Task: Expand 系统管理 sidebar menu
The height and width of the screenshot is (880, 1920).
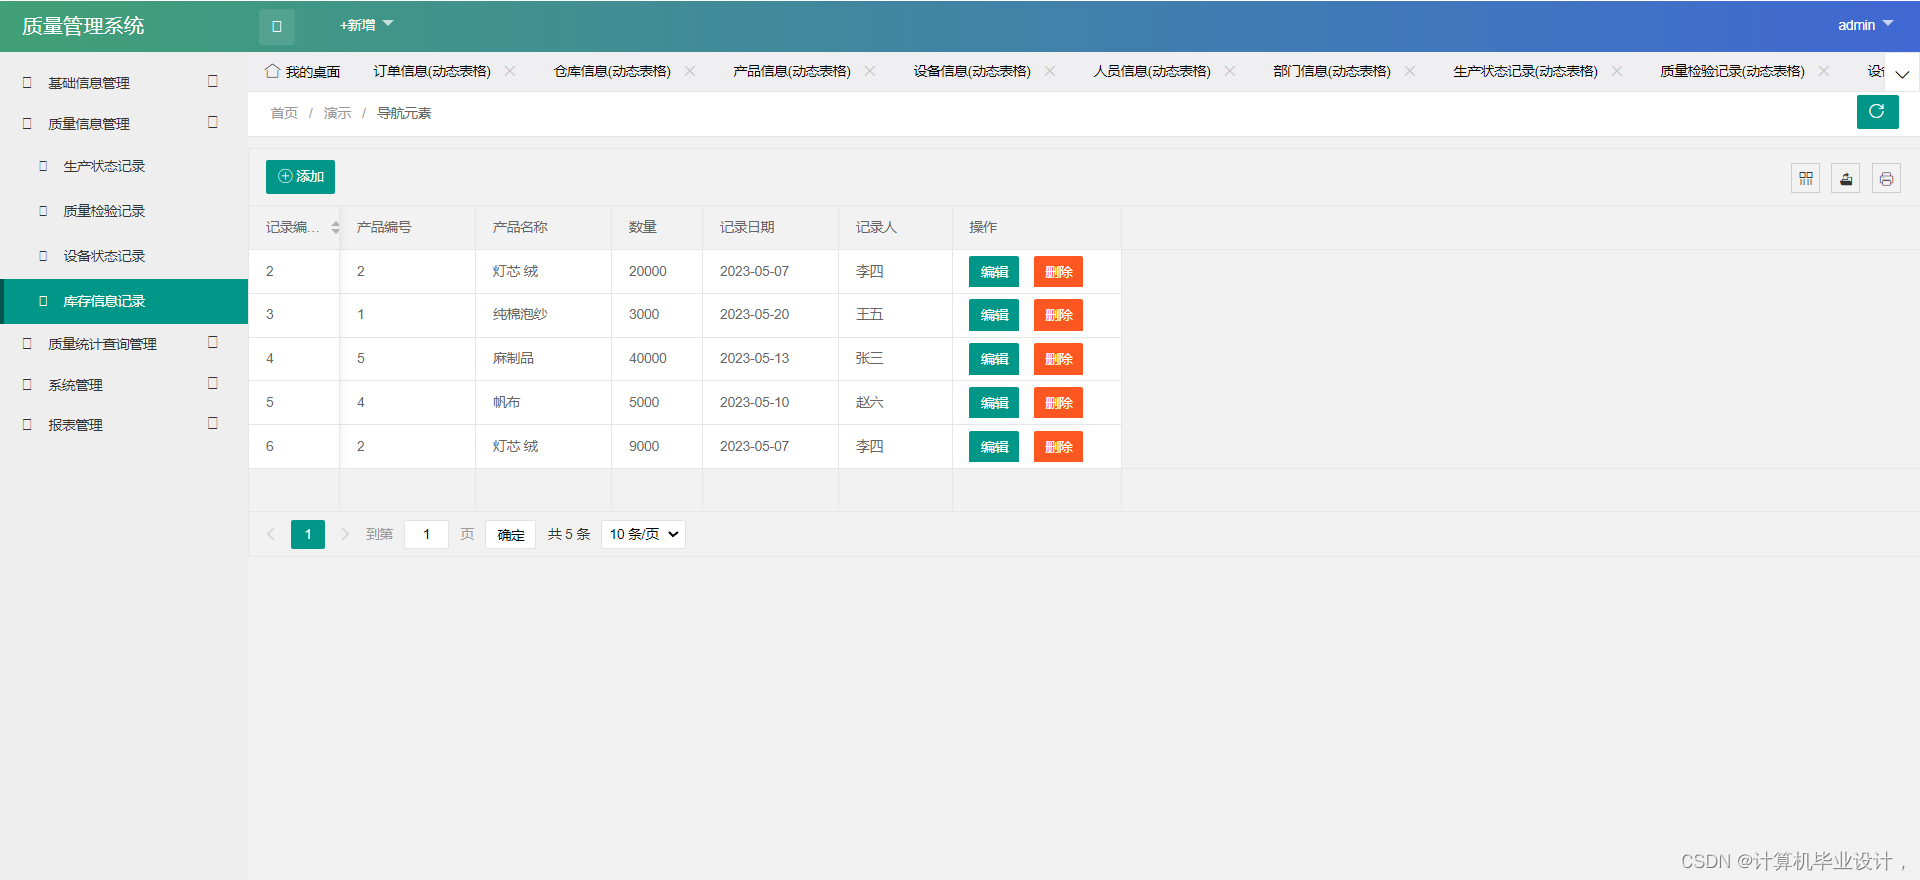Action: pos(124,385)
